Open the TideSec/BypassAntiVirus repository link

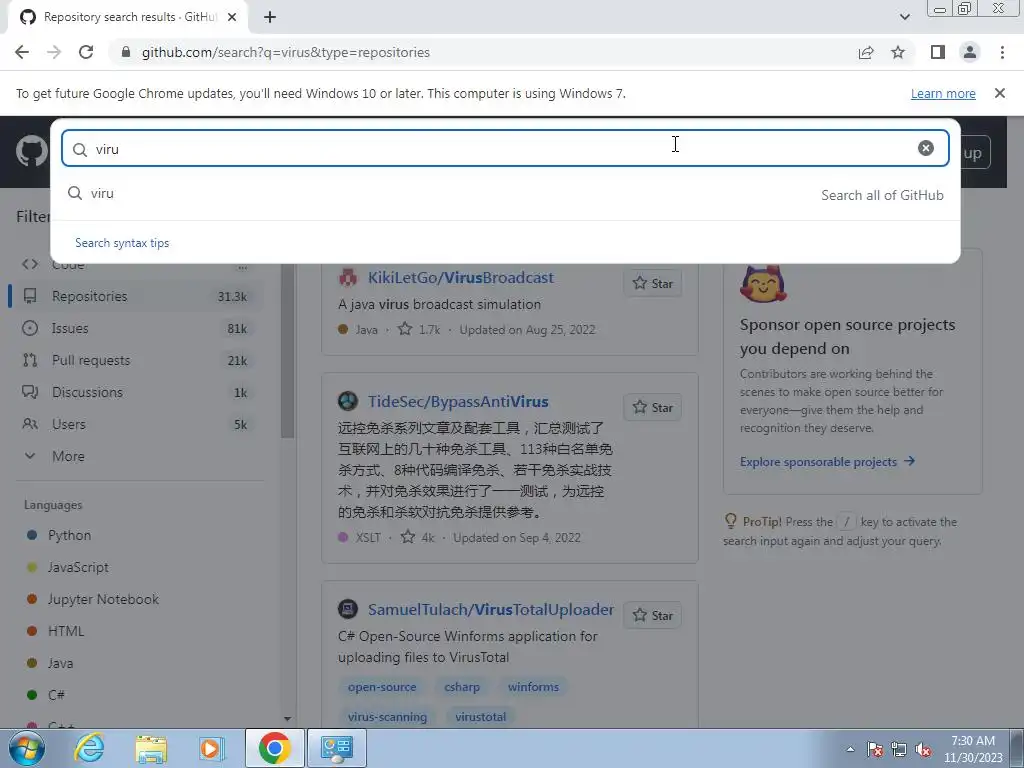click(458, 401)
